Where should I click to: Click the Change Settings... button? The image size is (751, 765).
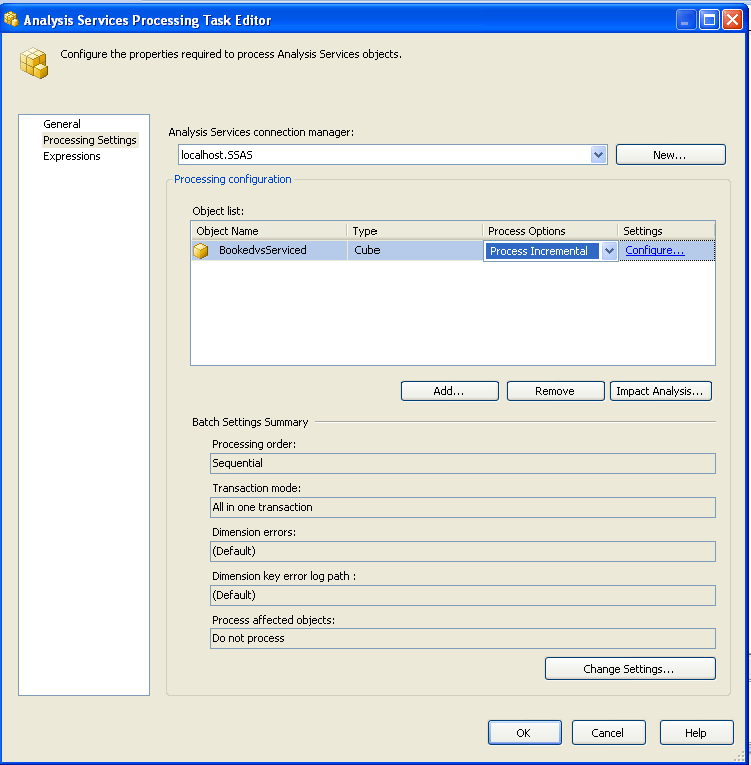pyautogui.click(x=630, y=668)
